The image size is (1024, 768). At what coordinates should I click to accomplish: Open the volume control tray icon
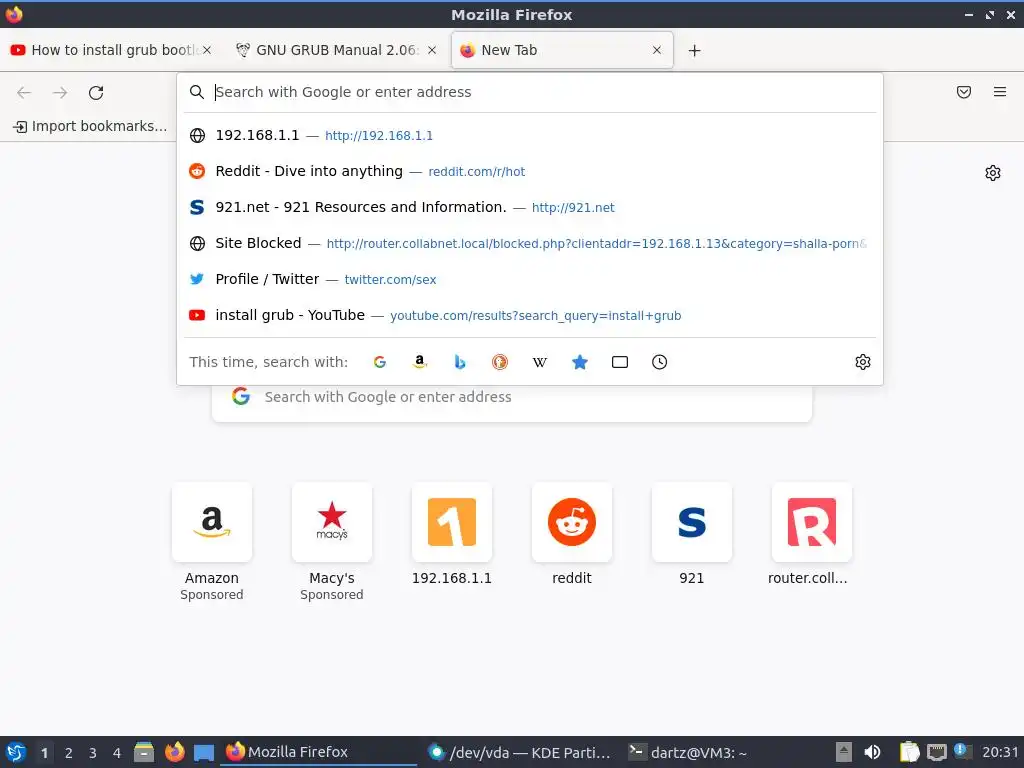pyautogui.click(x=872, y=752)
